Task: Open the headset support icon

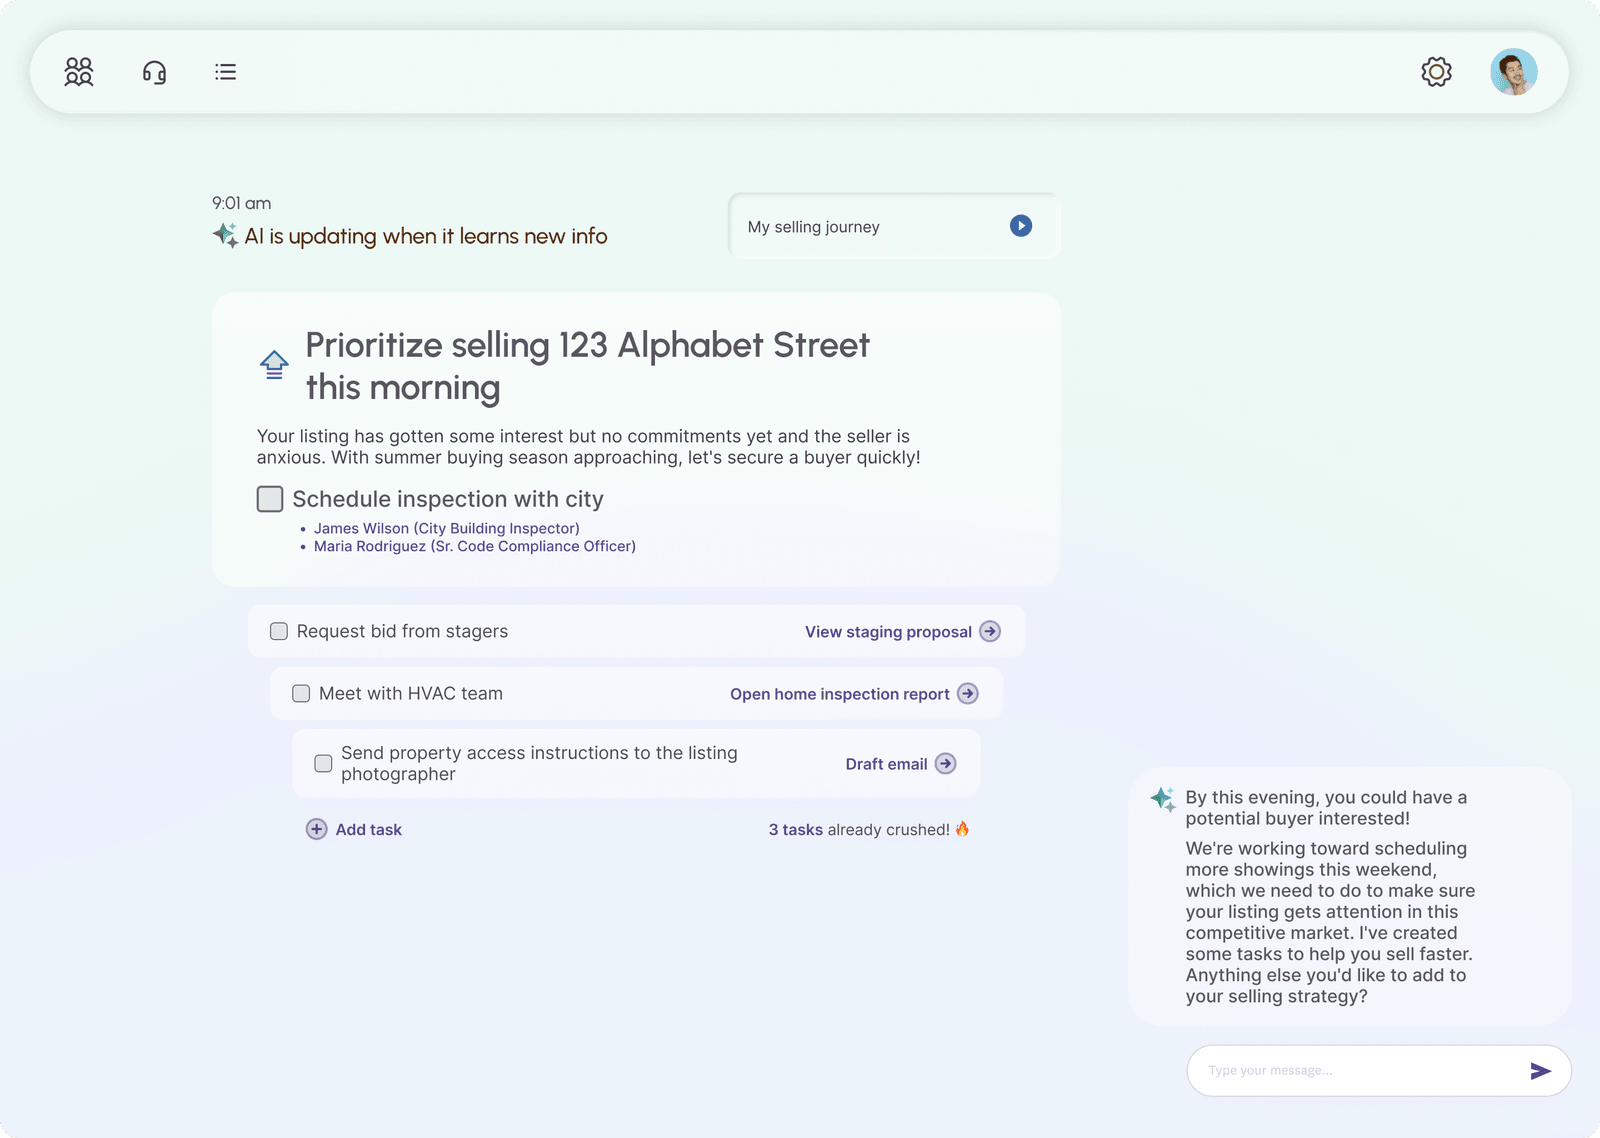Action: click(154, 72)
